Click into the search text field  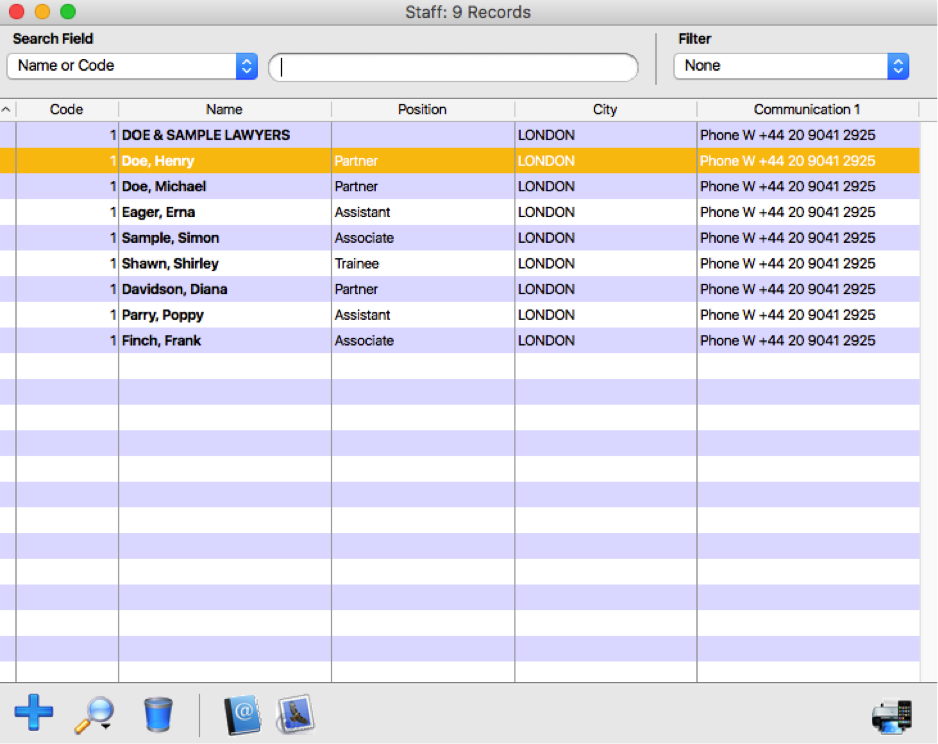453,67
